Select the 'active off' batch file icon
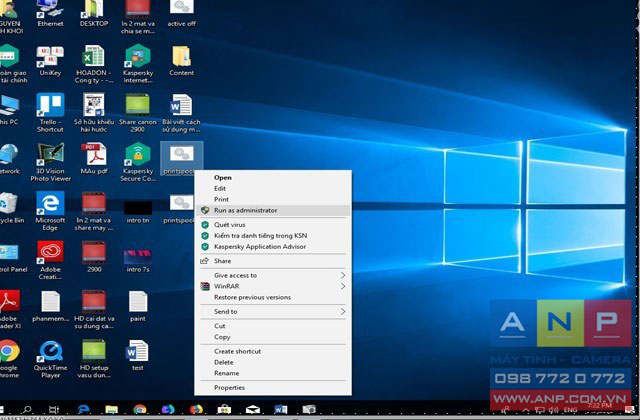The width and height of the screenshot is (640, 420). tap(181, 13)
